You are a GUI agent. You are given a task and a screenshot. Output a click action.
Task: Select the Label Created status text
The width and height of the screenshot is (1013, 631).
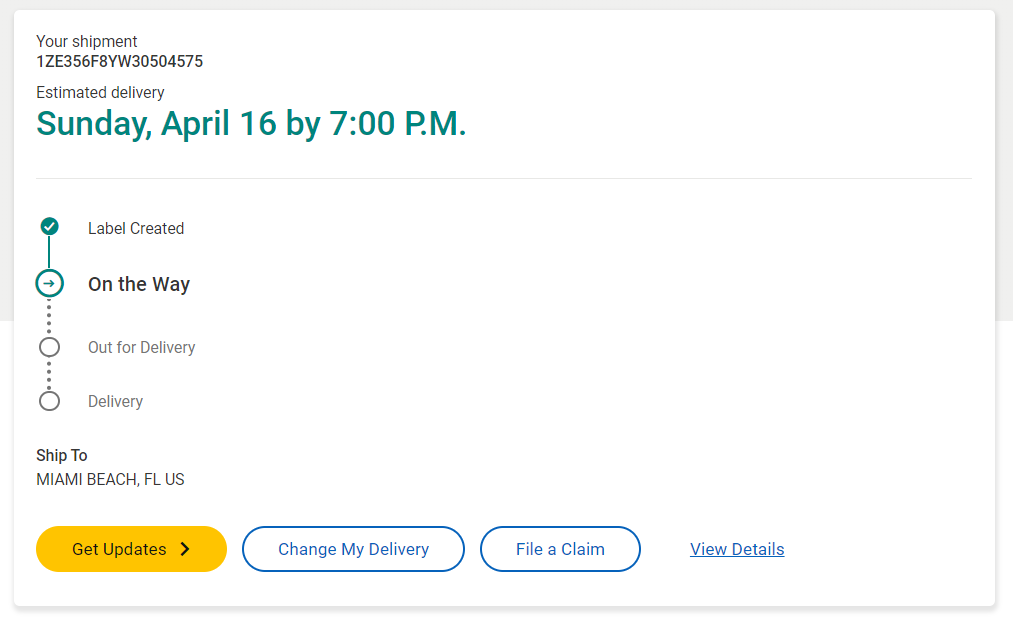click(x=136, y=228)
